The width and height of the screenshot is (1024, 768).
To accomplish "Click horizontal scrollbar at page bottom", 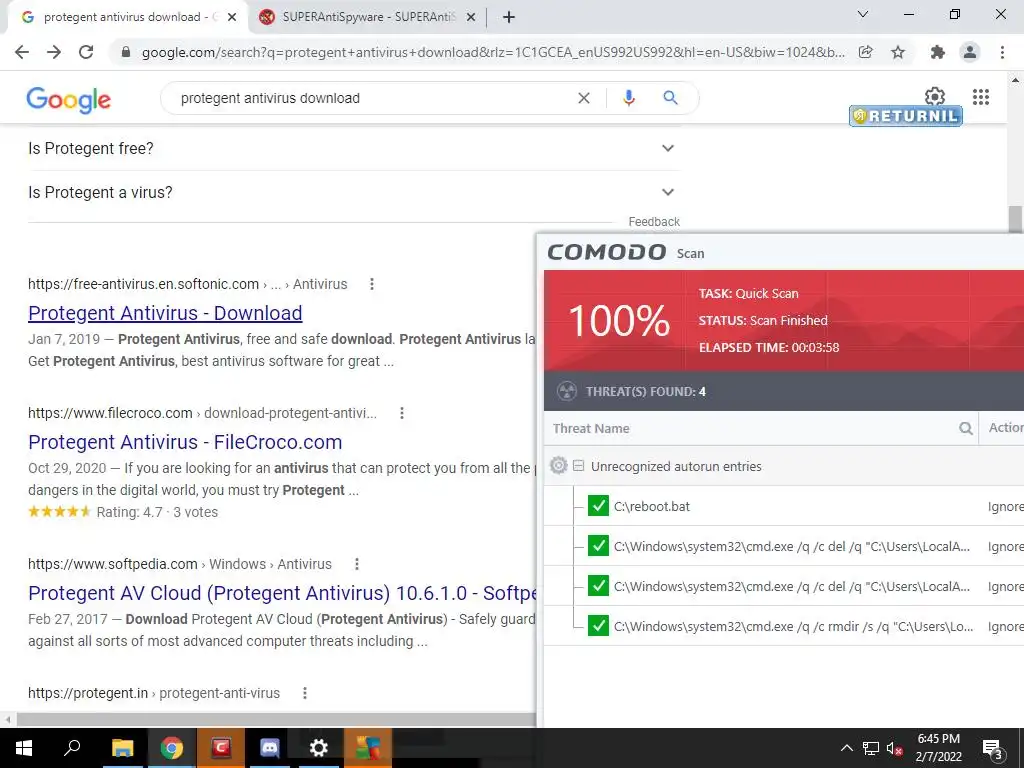I will pyautogui.click(x=274, y=719).
